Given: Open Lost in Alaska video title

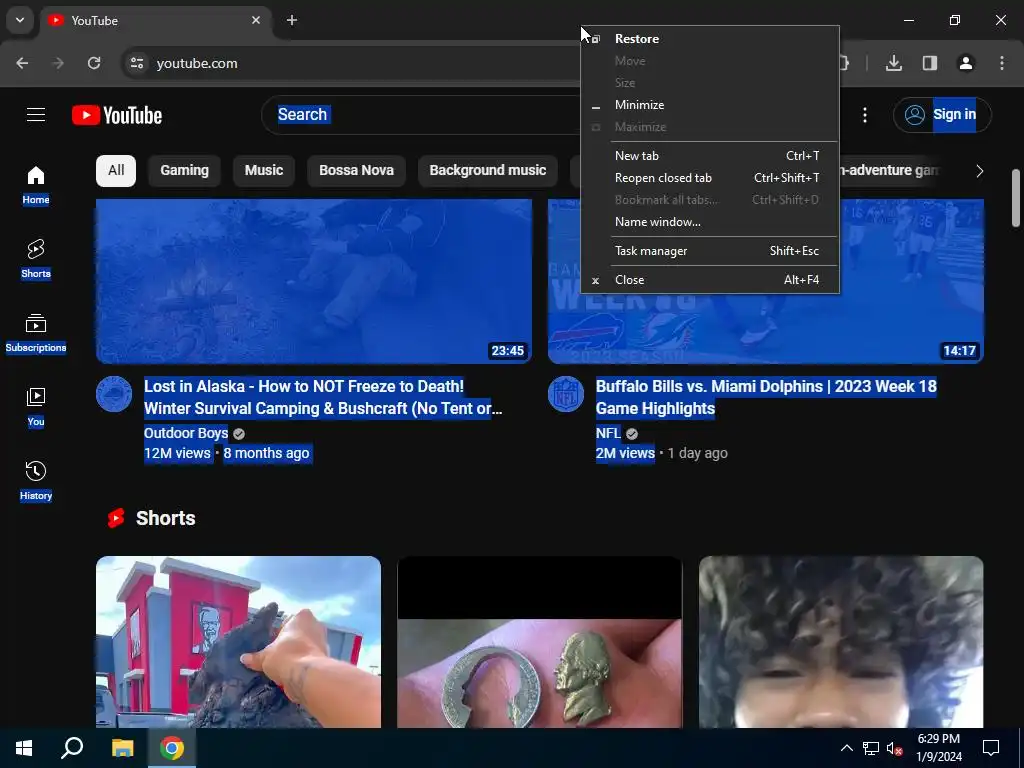Looking at the screenshot, I should [x=323, y=397].
